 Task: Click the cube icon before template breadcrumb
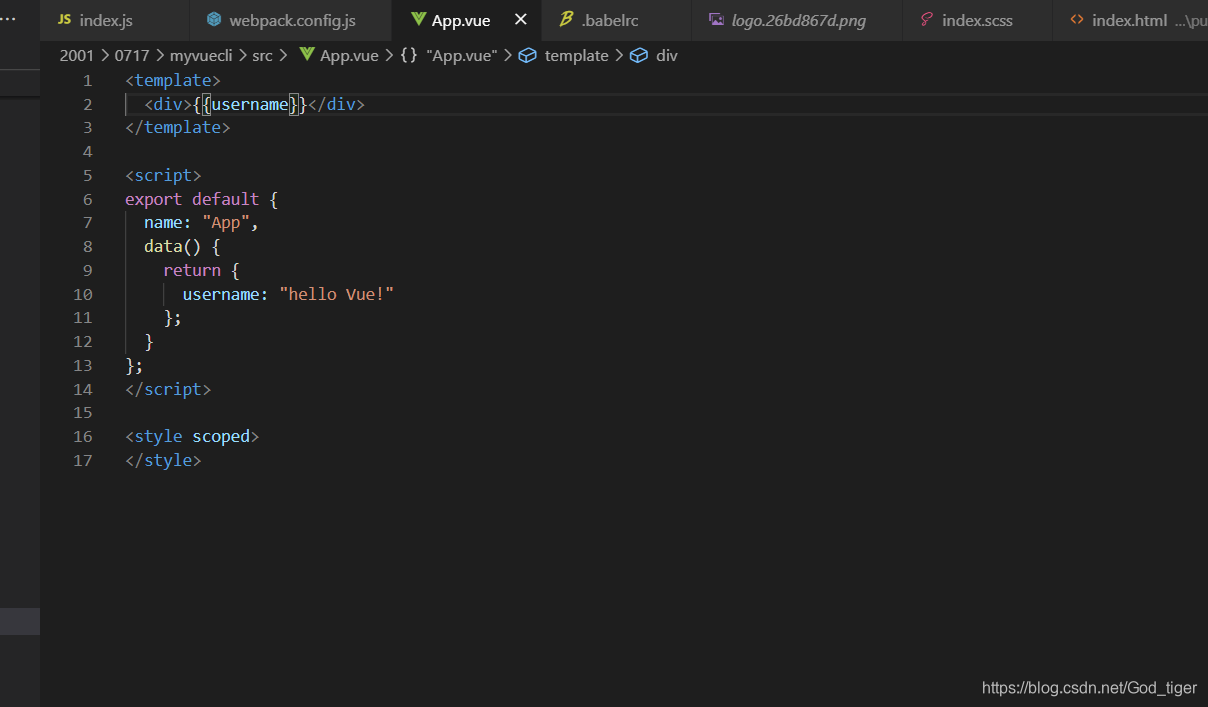coord(528,56)
